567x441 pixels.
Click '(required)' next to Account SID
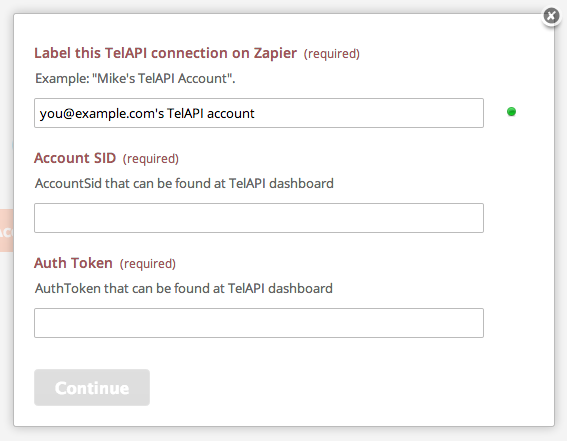point(151,159)
